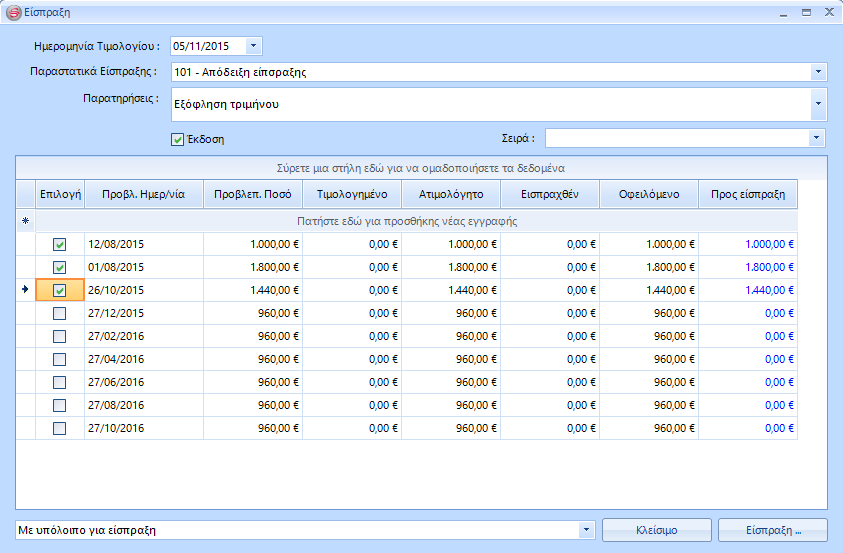Maximize the Είσπραξη window
The width and height of the screenshot is (843, 553).
click(806, 13)
